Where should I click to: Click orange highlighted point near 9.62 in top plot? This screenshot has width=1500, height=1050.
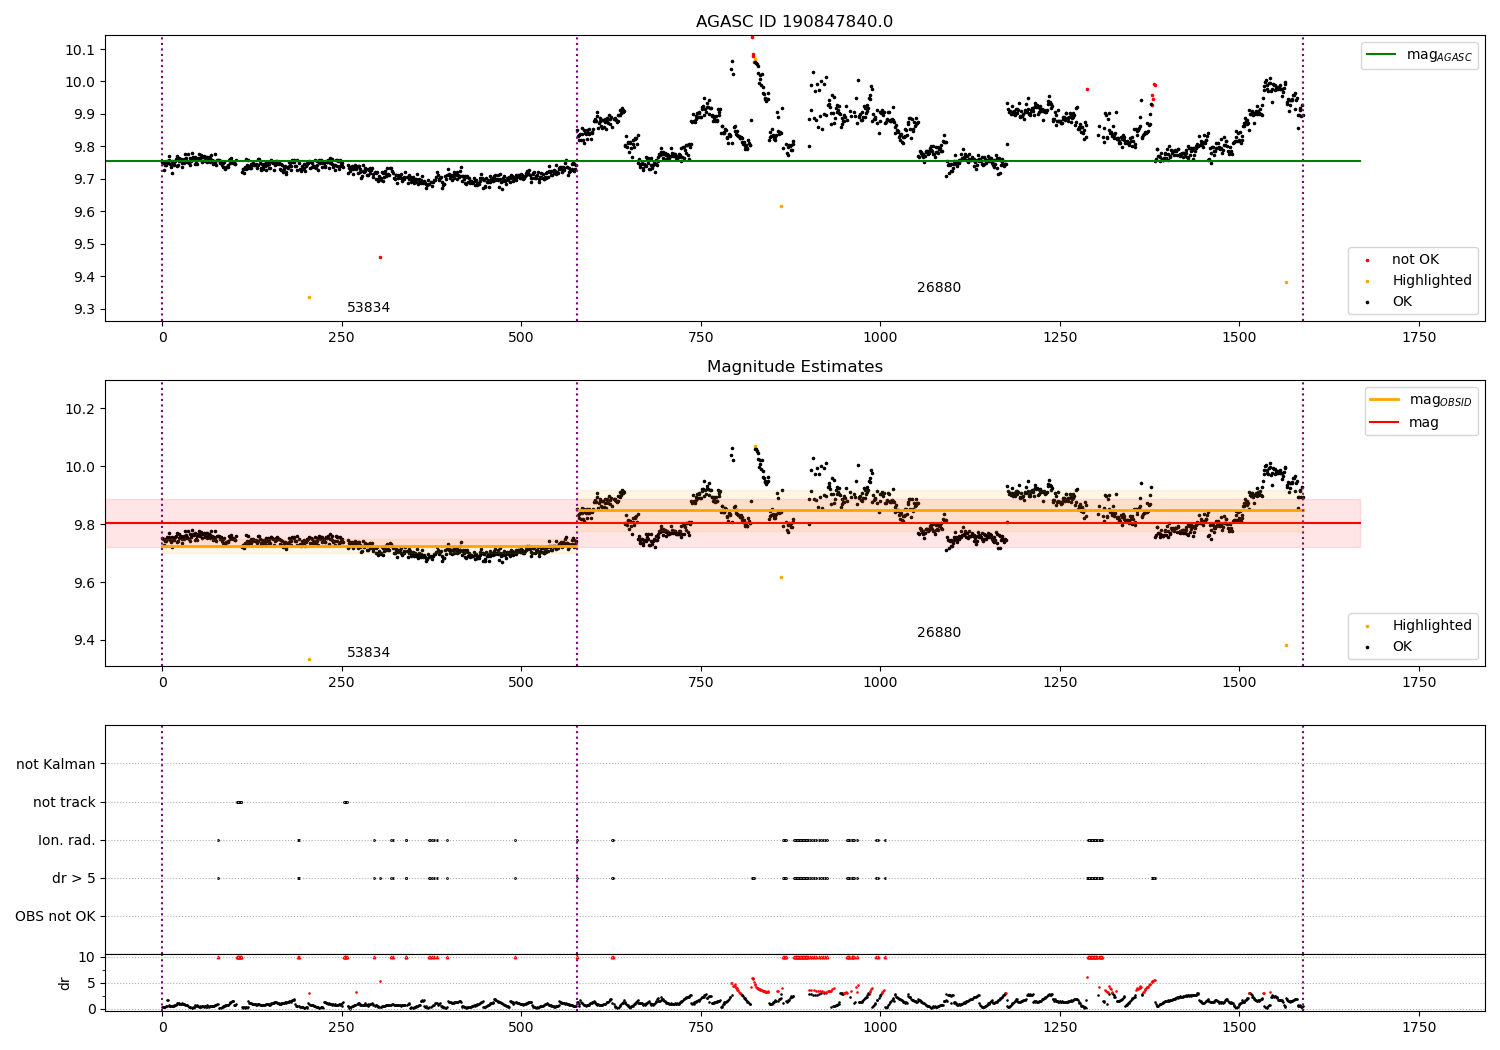[x=781, y=206]
